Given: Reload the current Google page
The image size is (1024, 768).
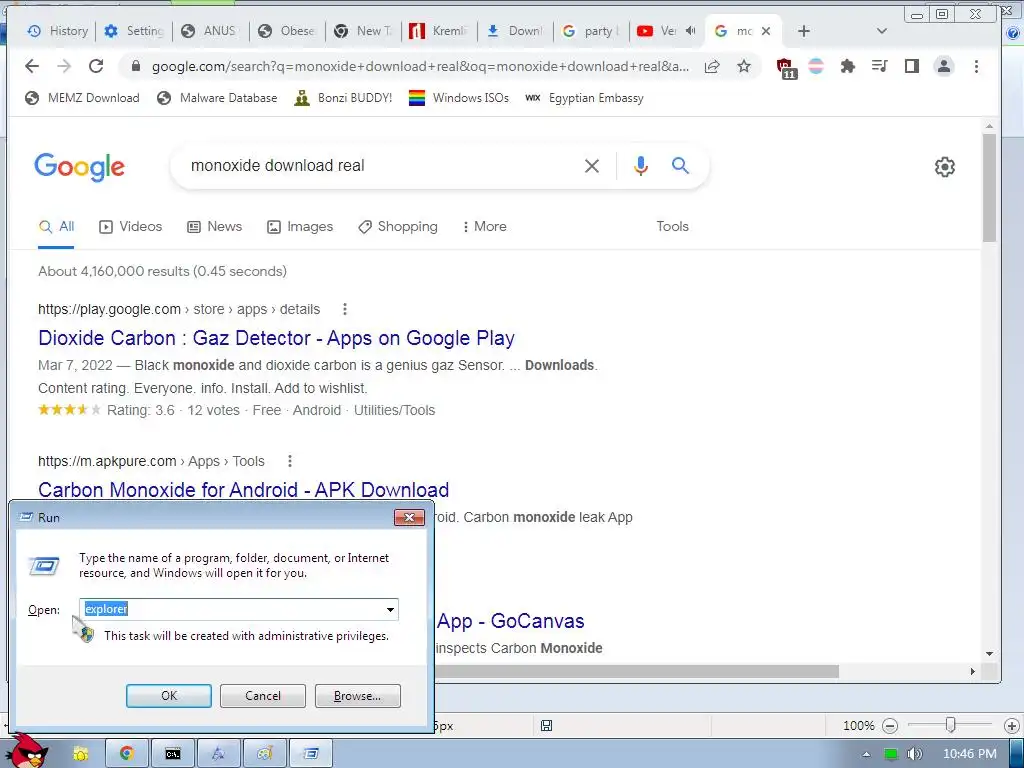Looking at the screenshot, I should (x=96, y=66).
